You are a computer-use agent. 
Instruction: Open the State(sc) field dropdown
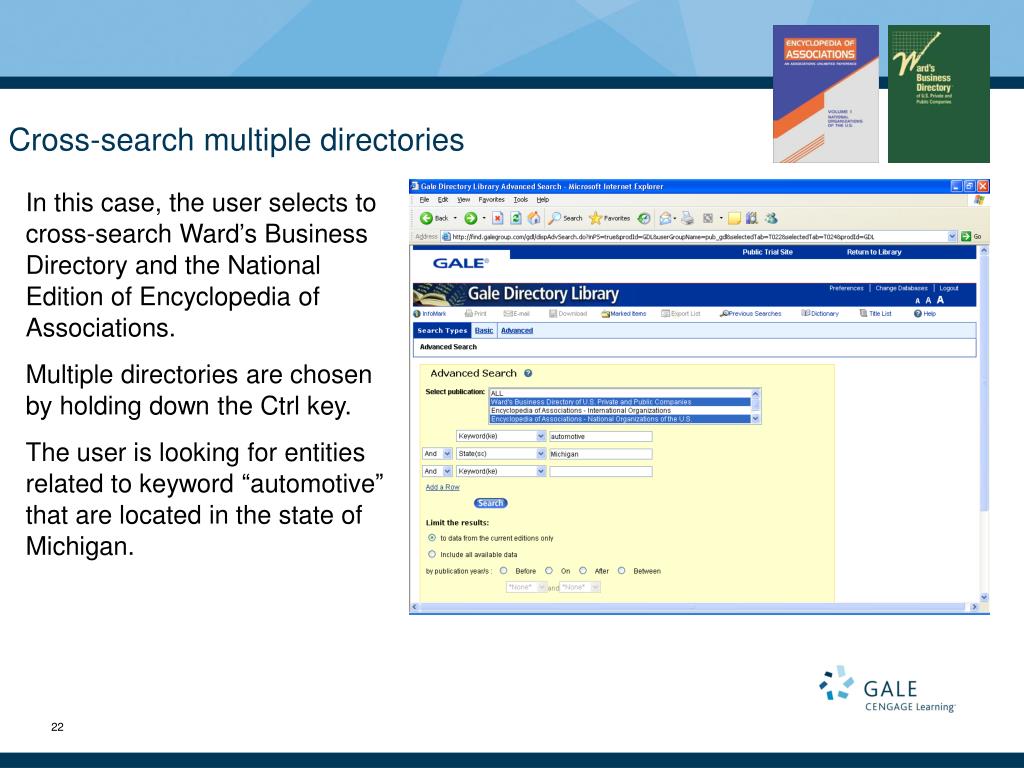(x=501, y=454)
